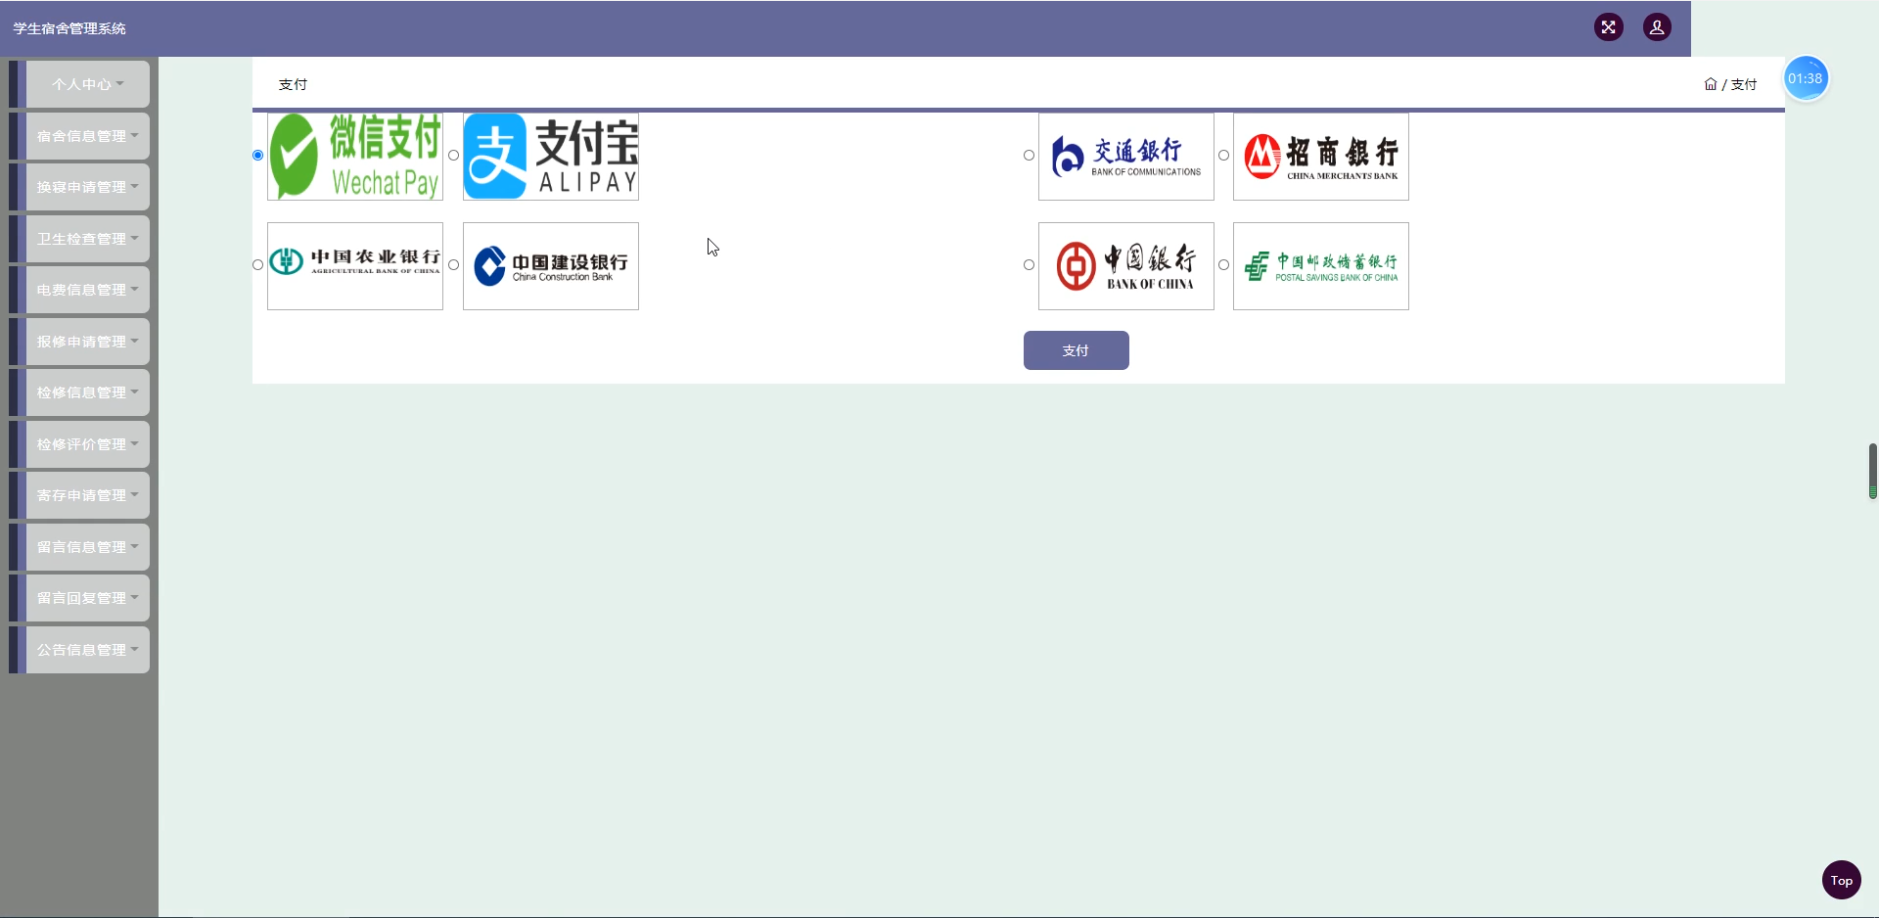1879x918 pixels.
Task: Click the Agricultural Bank of China logo
Action: pyautogui.click(x=355, y=266)
